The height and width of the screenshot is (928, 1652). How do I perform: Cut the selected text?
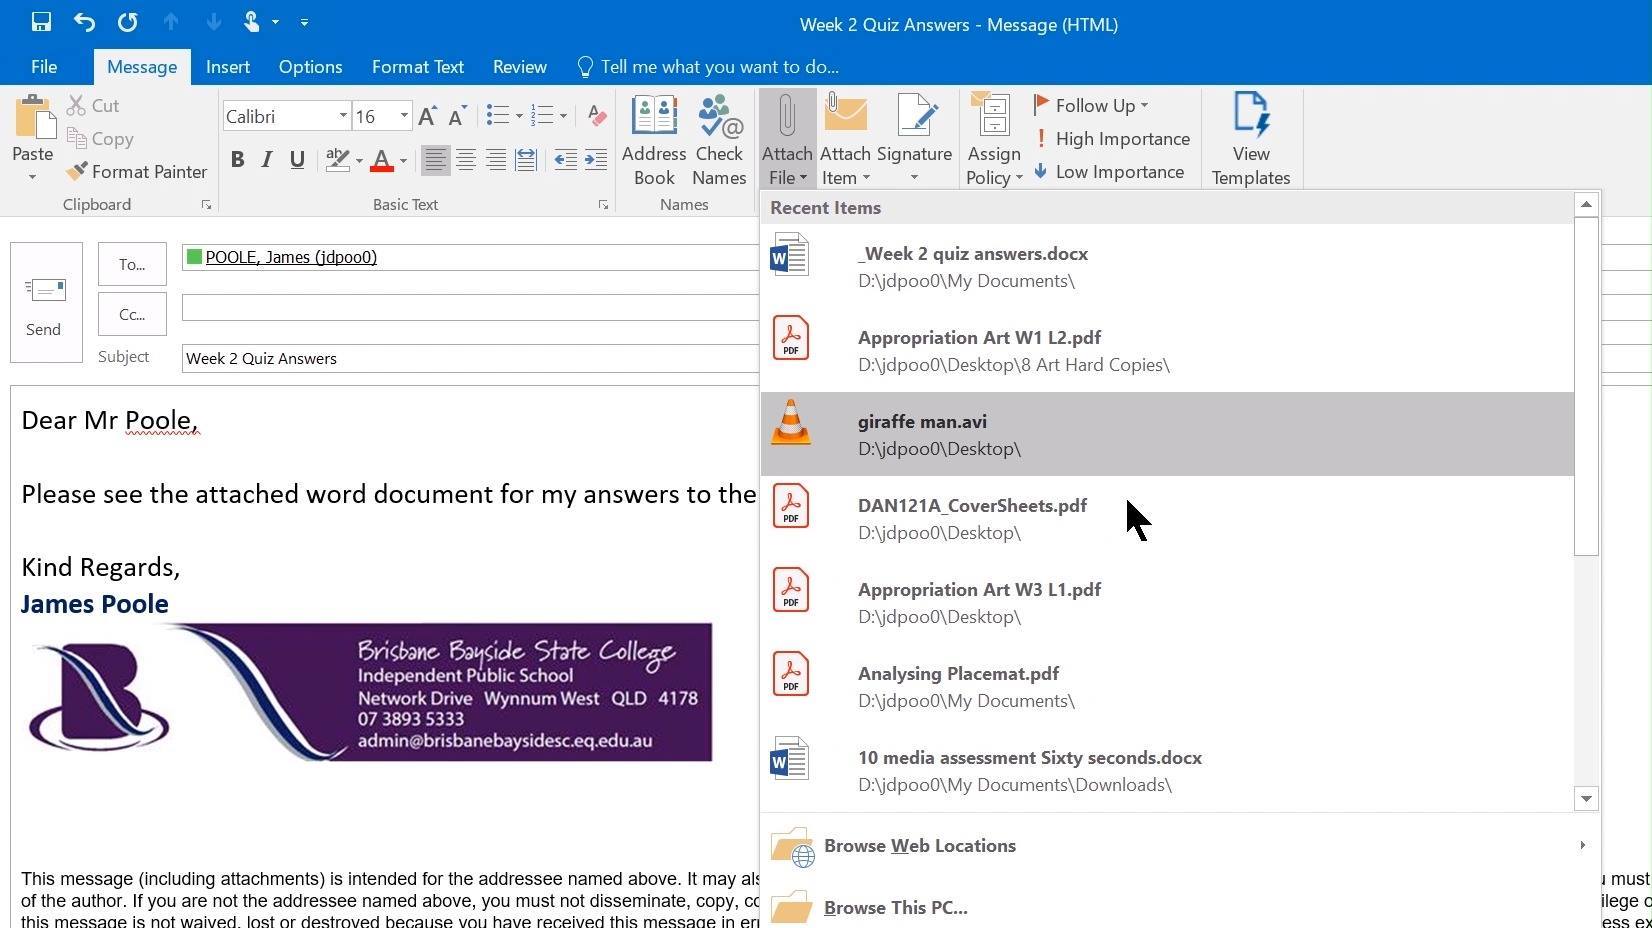click(93, 105)
